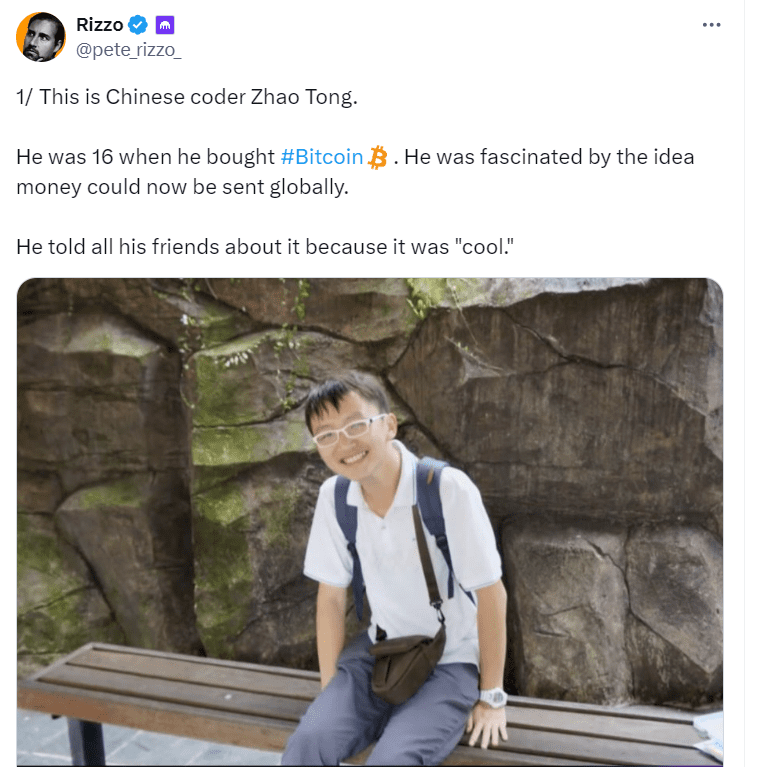
Task: Click the white wristwatch in the photo
Action: tap(492, 698)
